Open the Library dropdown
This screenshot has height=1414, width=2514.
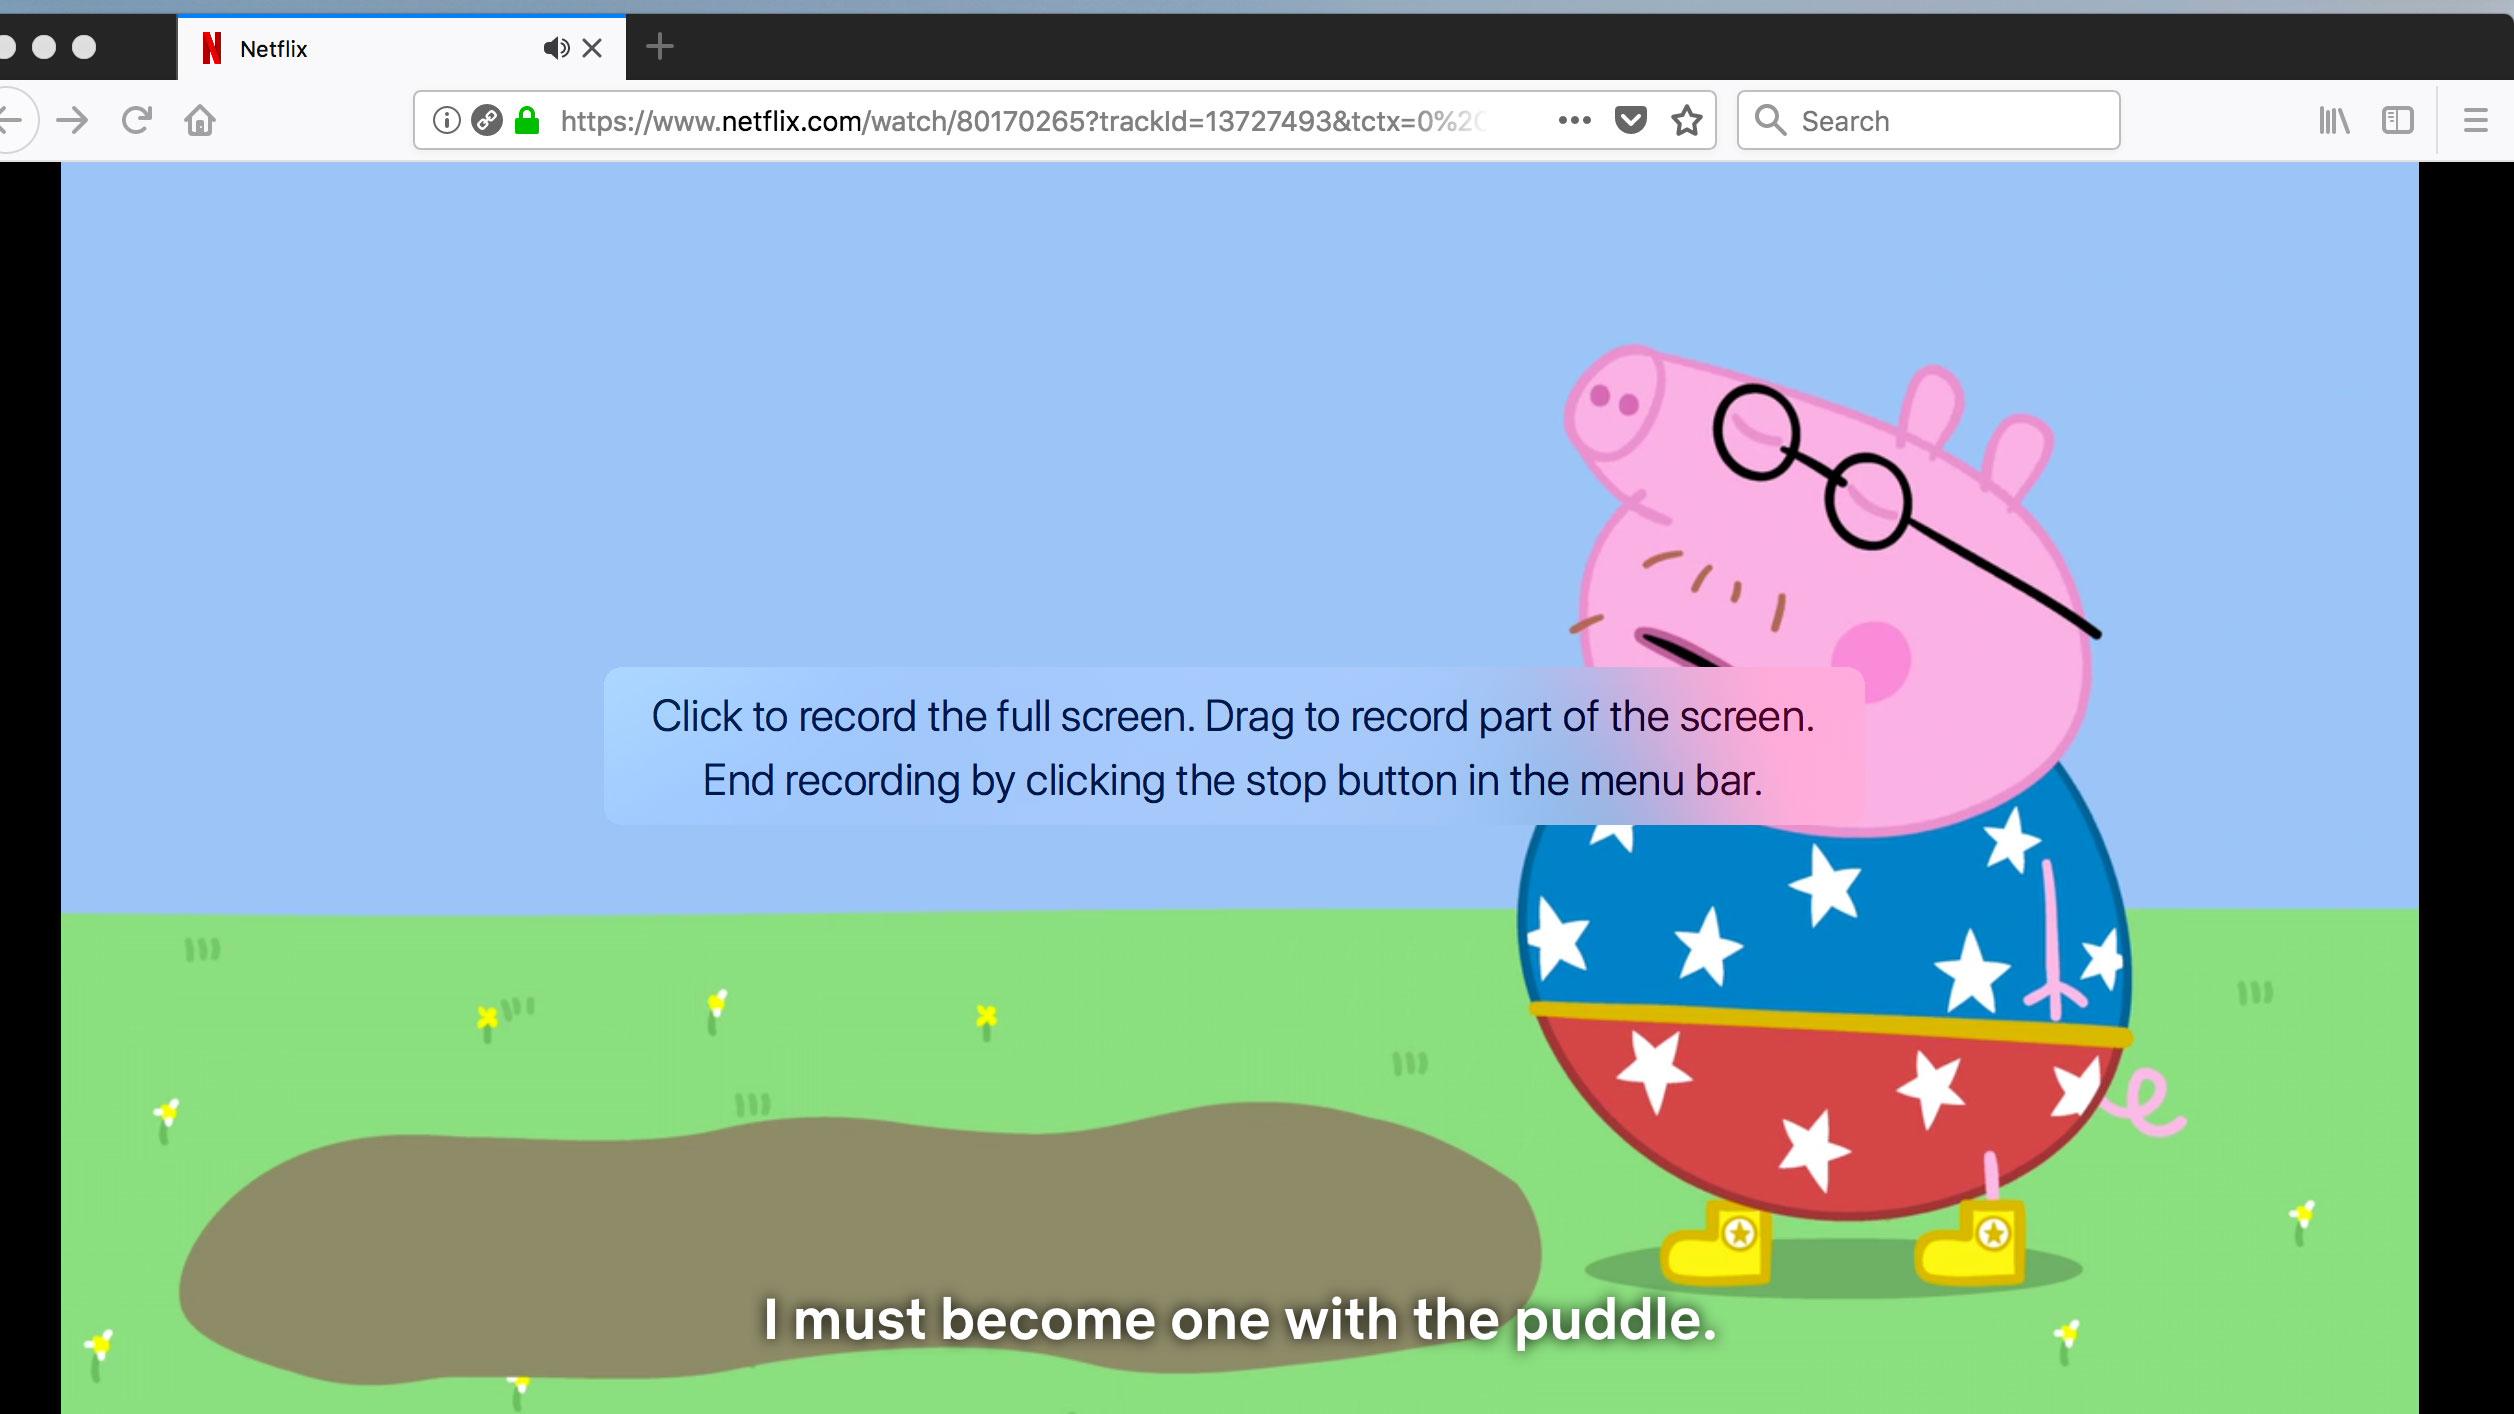pos(2337,120)
